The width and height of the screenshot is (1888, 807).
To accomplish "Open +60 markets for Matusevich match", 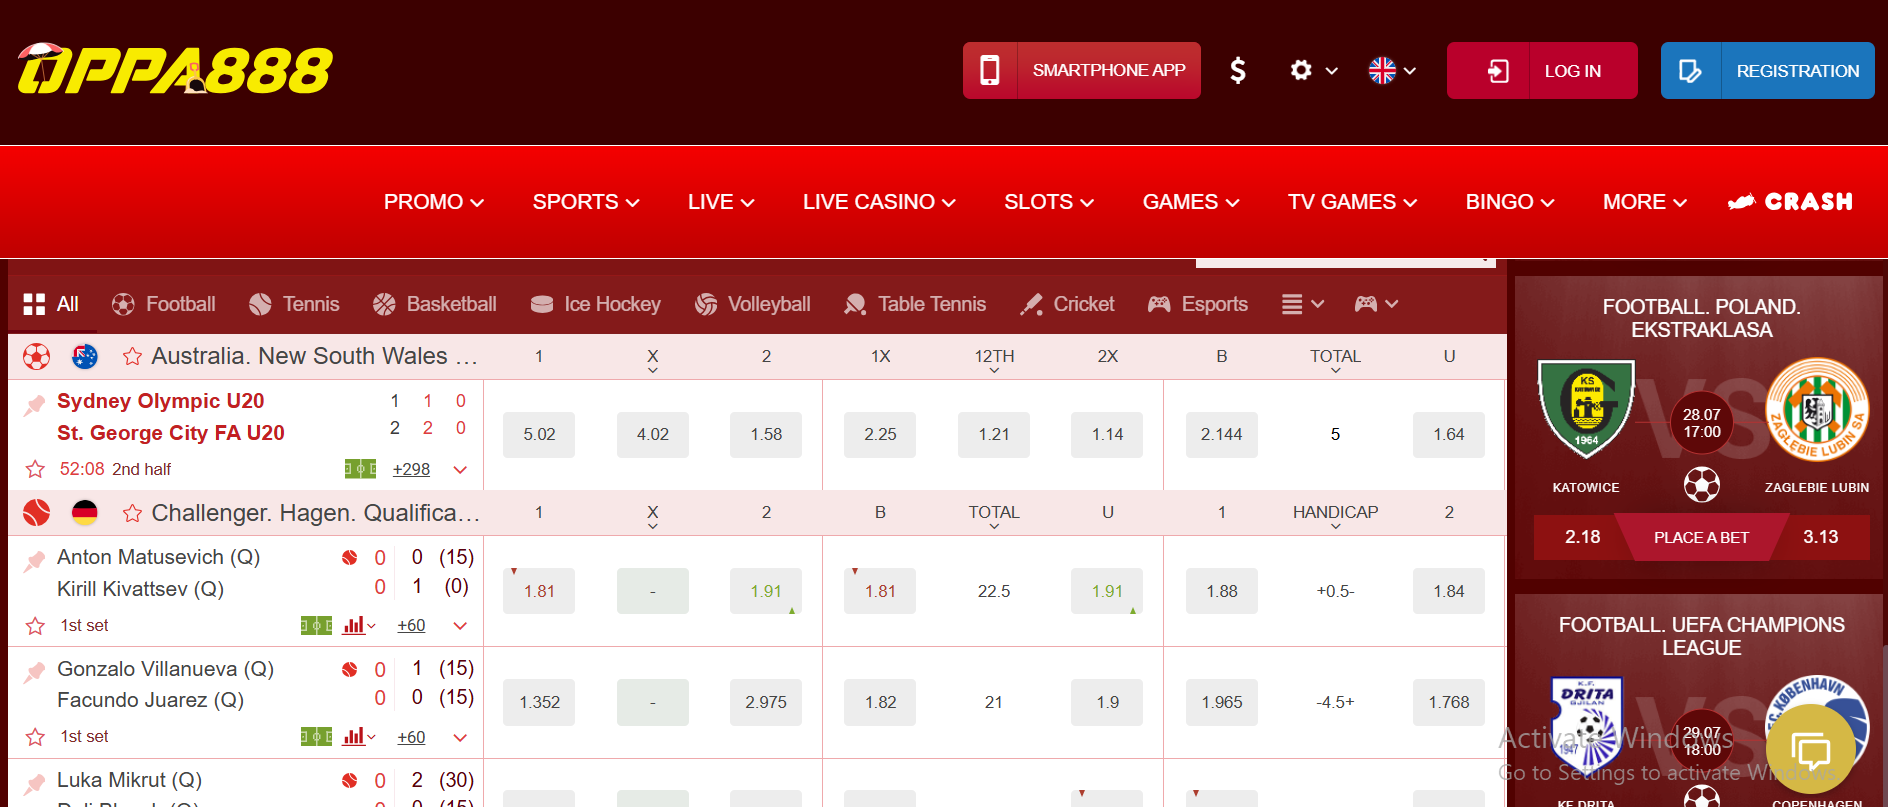I will 411,625.
